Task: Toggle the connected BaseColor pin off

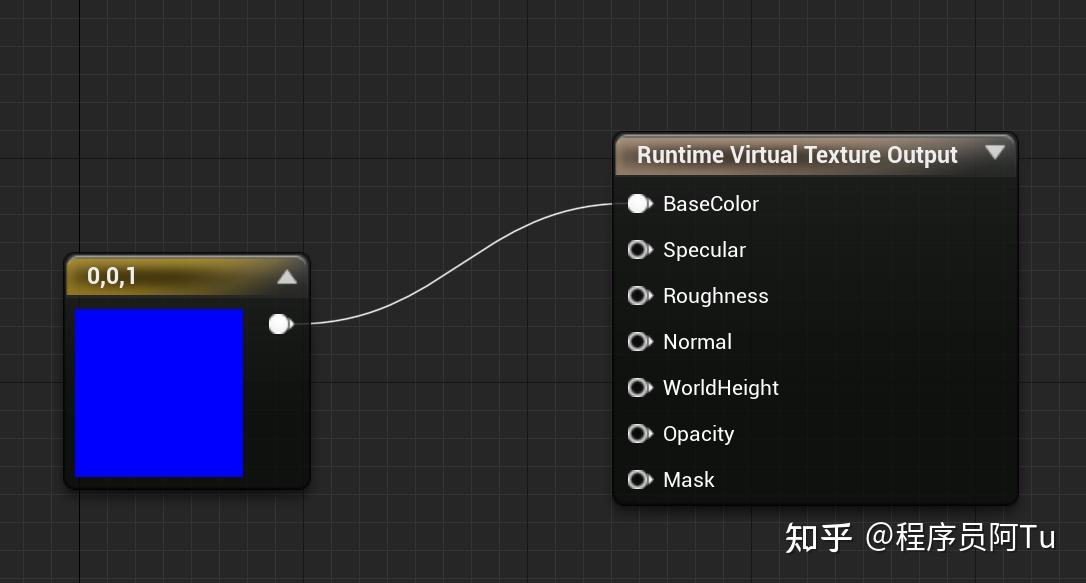Action: [x=640, y=204]
